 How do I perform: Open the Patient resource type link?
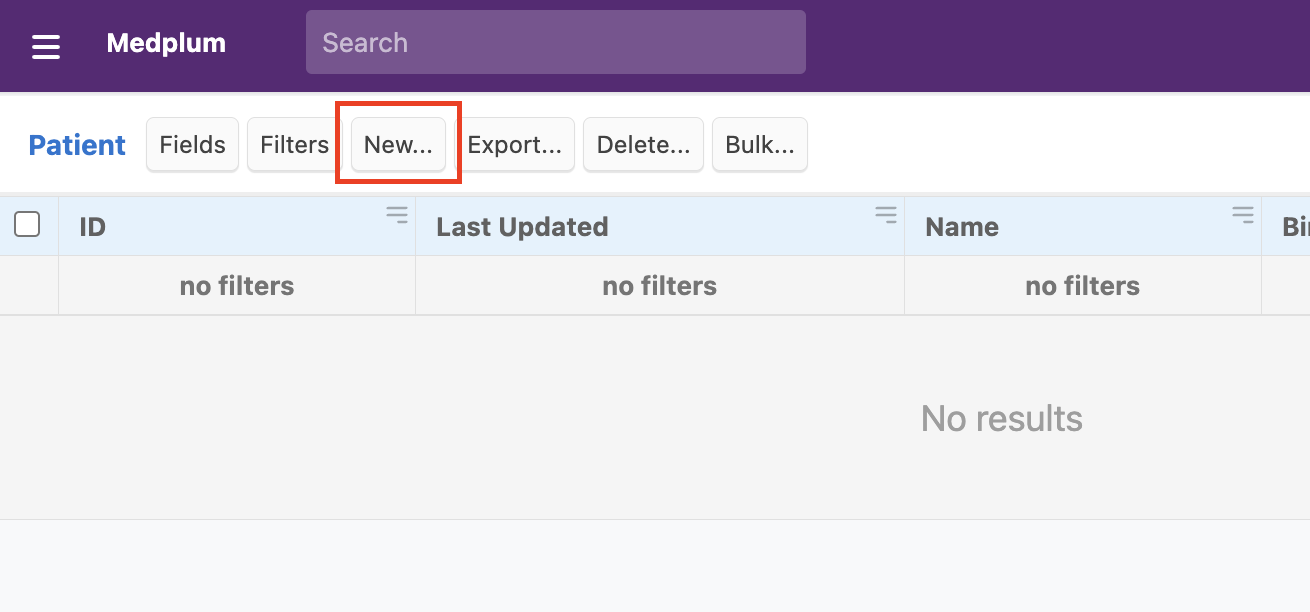77,145
